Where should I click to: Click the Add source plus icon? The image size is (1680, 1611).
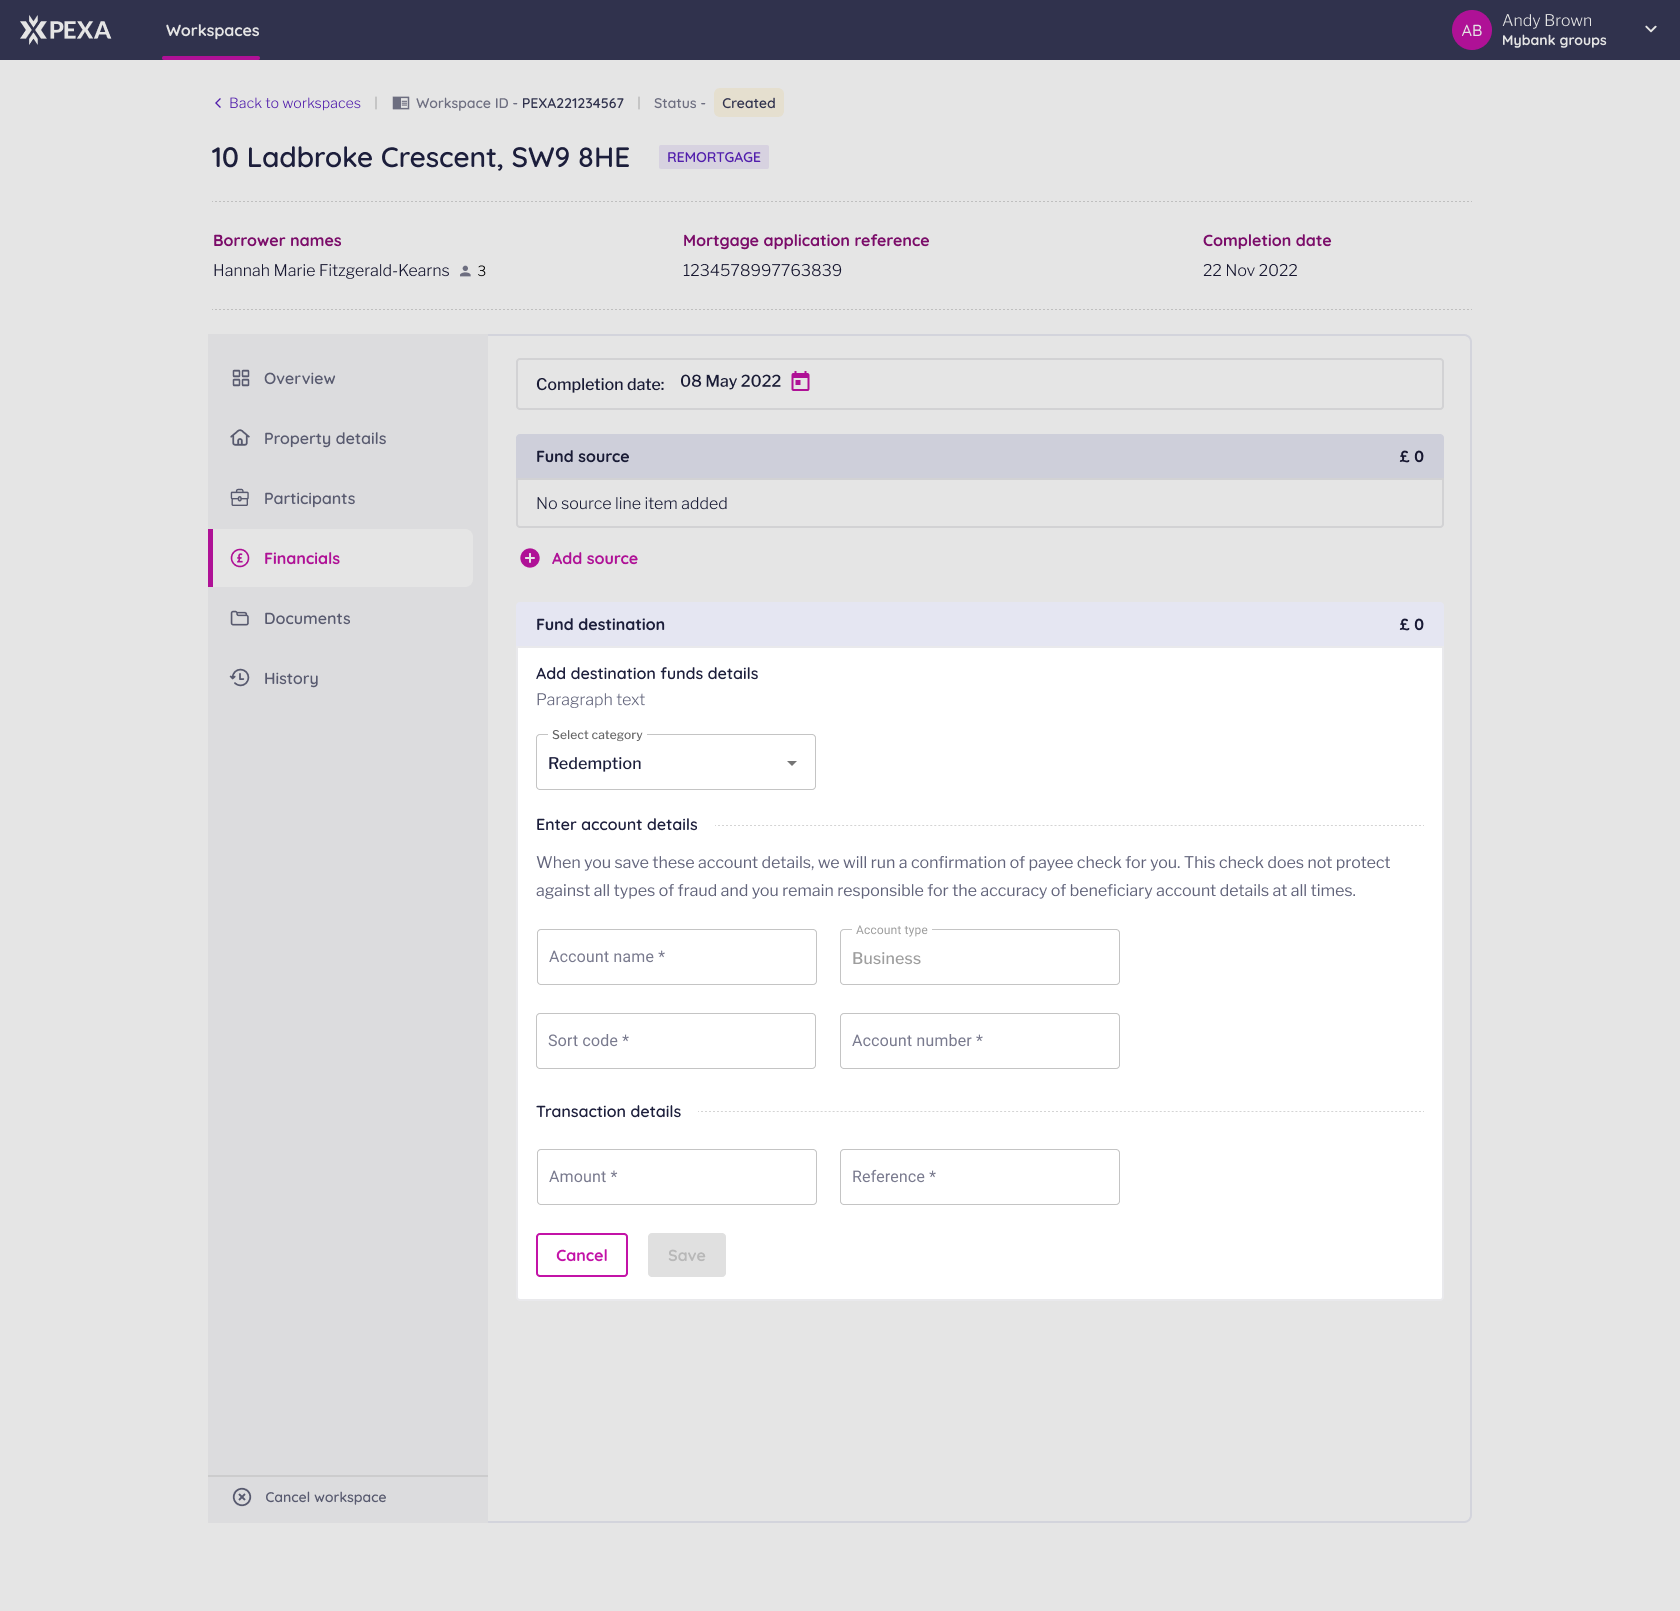pyautogui.click(x=530, y=558)
